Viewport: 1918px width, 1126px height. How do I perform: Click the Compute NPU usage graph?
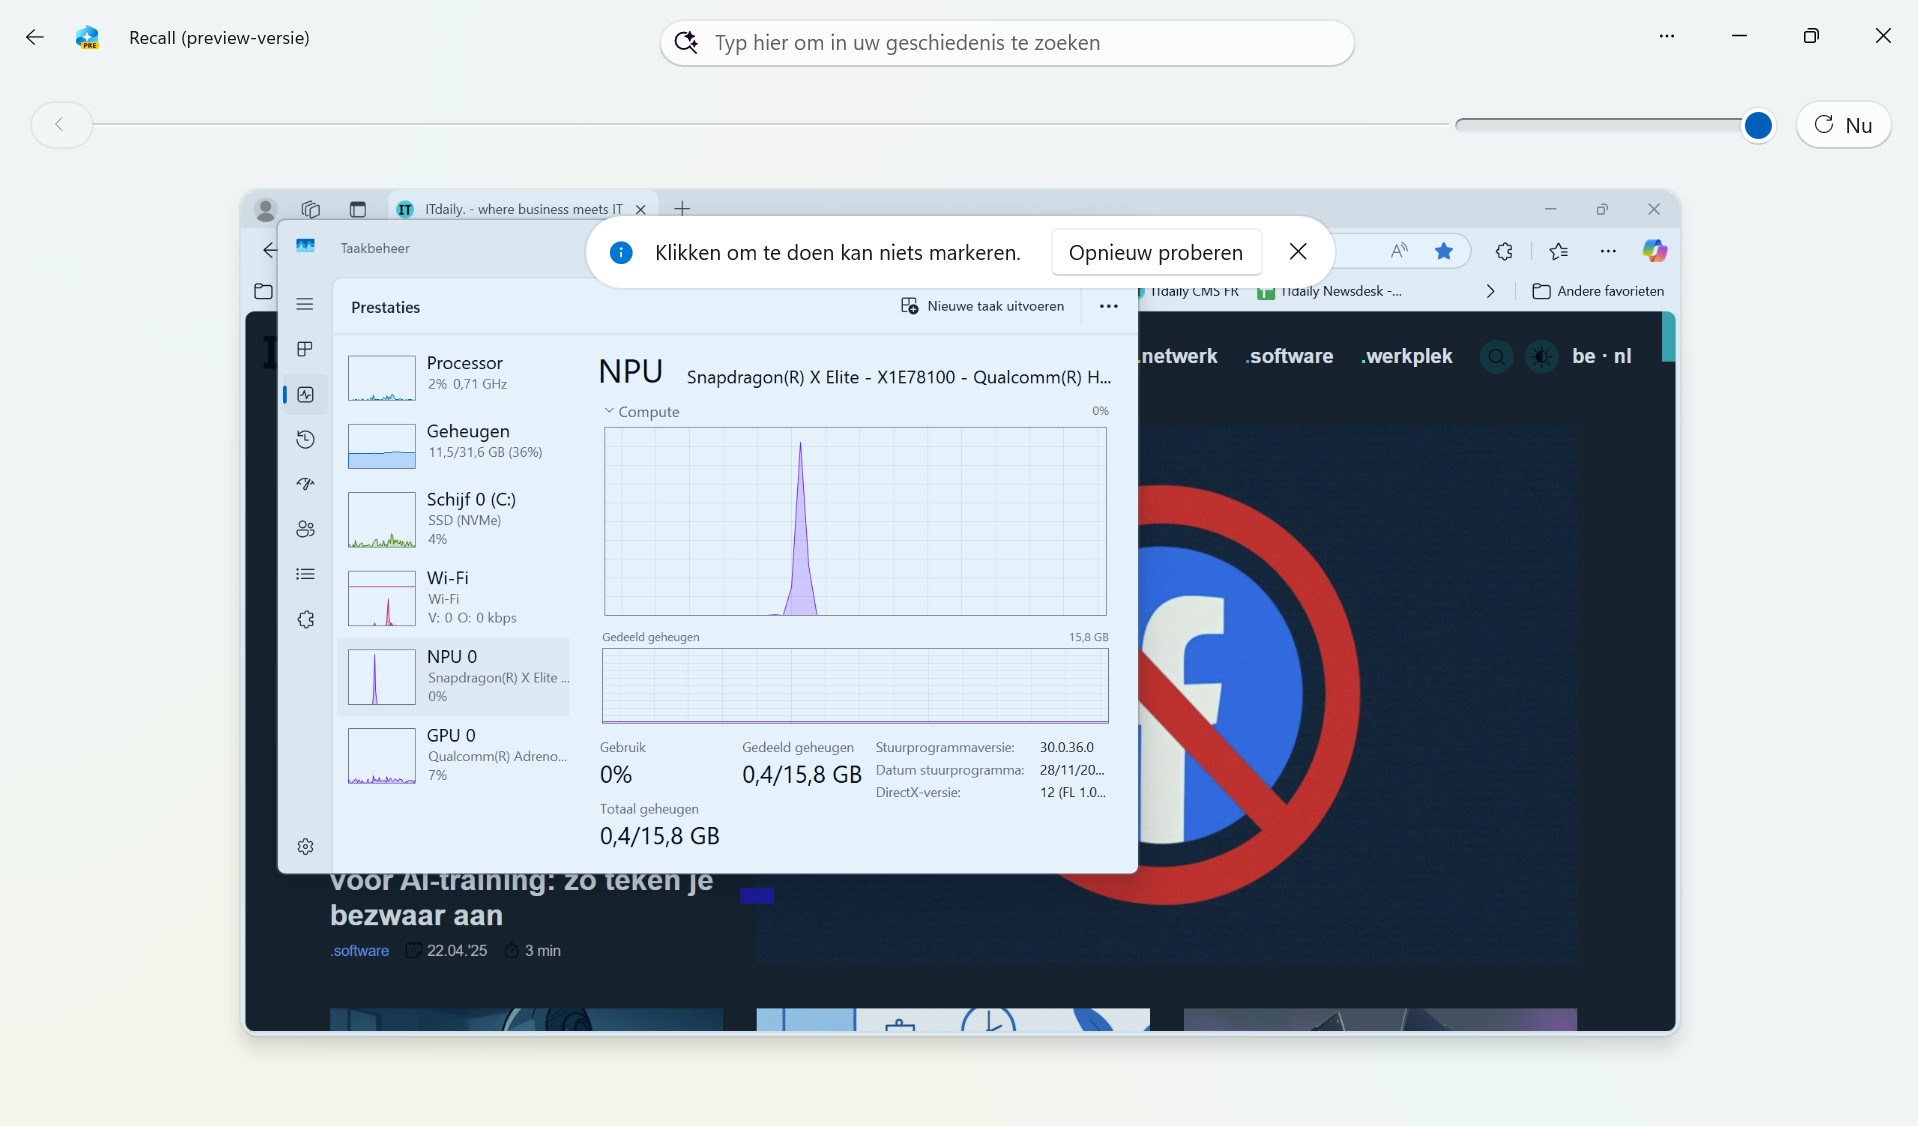(x=855, y=521)
